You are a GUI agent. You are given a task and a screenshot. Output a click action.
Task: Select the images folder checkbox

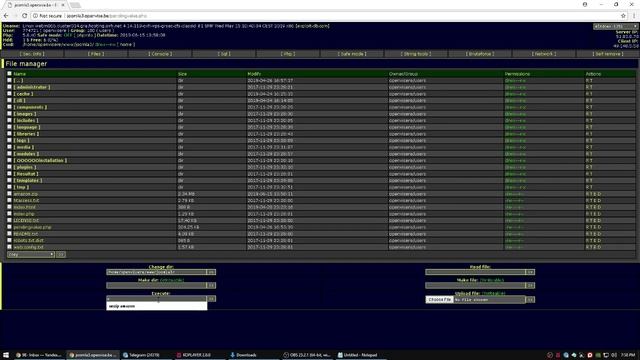(x=9, y=113)
